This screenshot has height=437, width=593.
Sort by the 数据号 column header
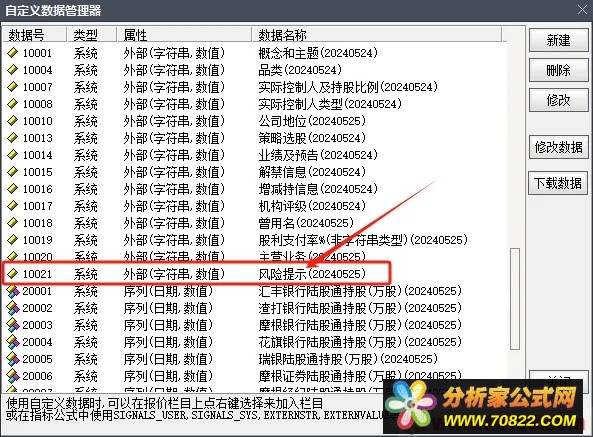35,35
